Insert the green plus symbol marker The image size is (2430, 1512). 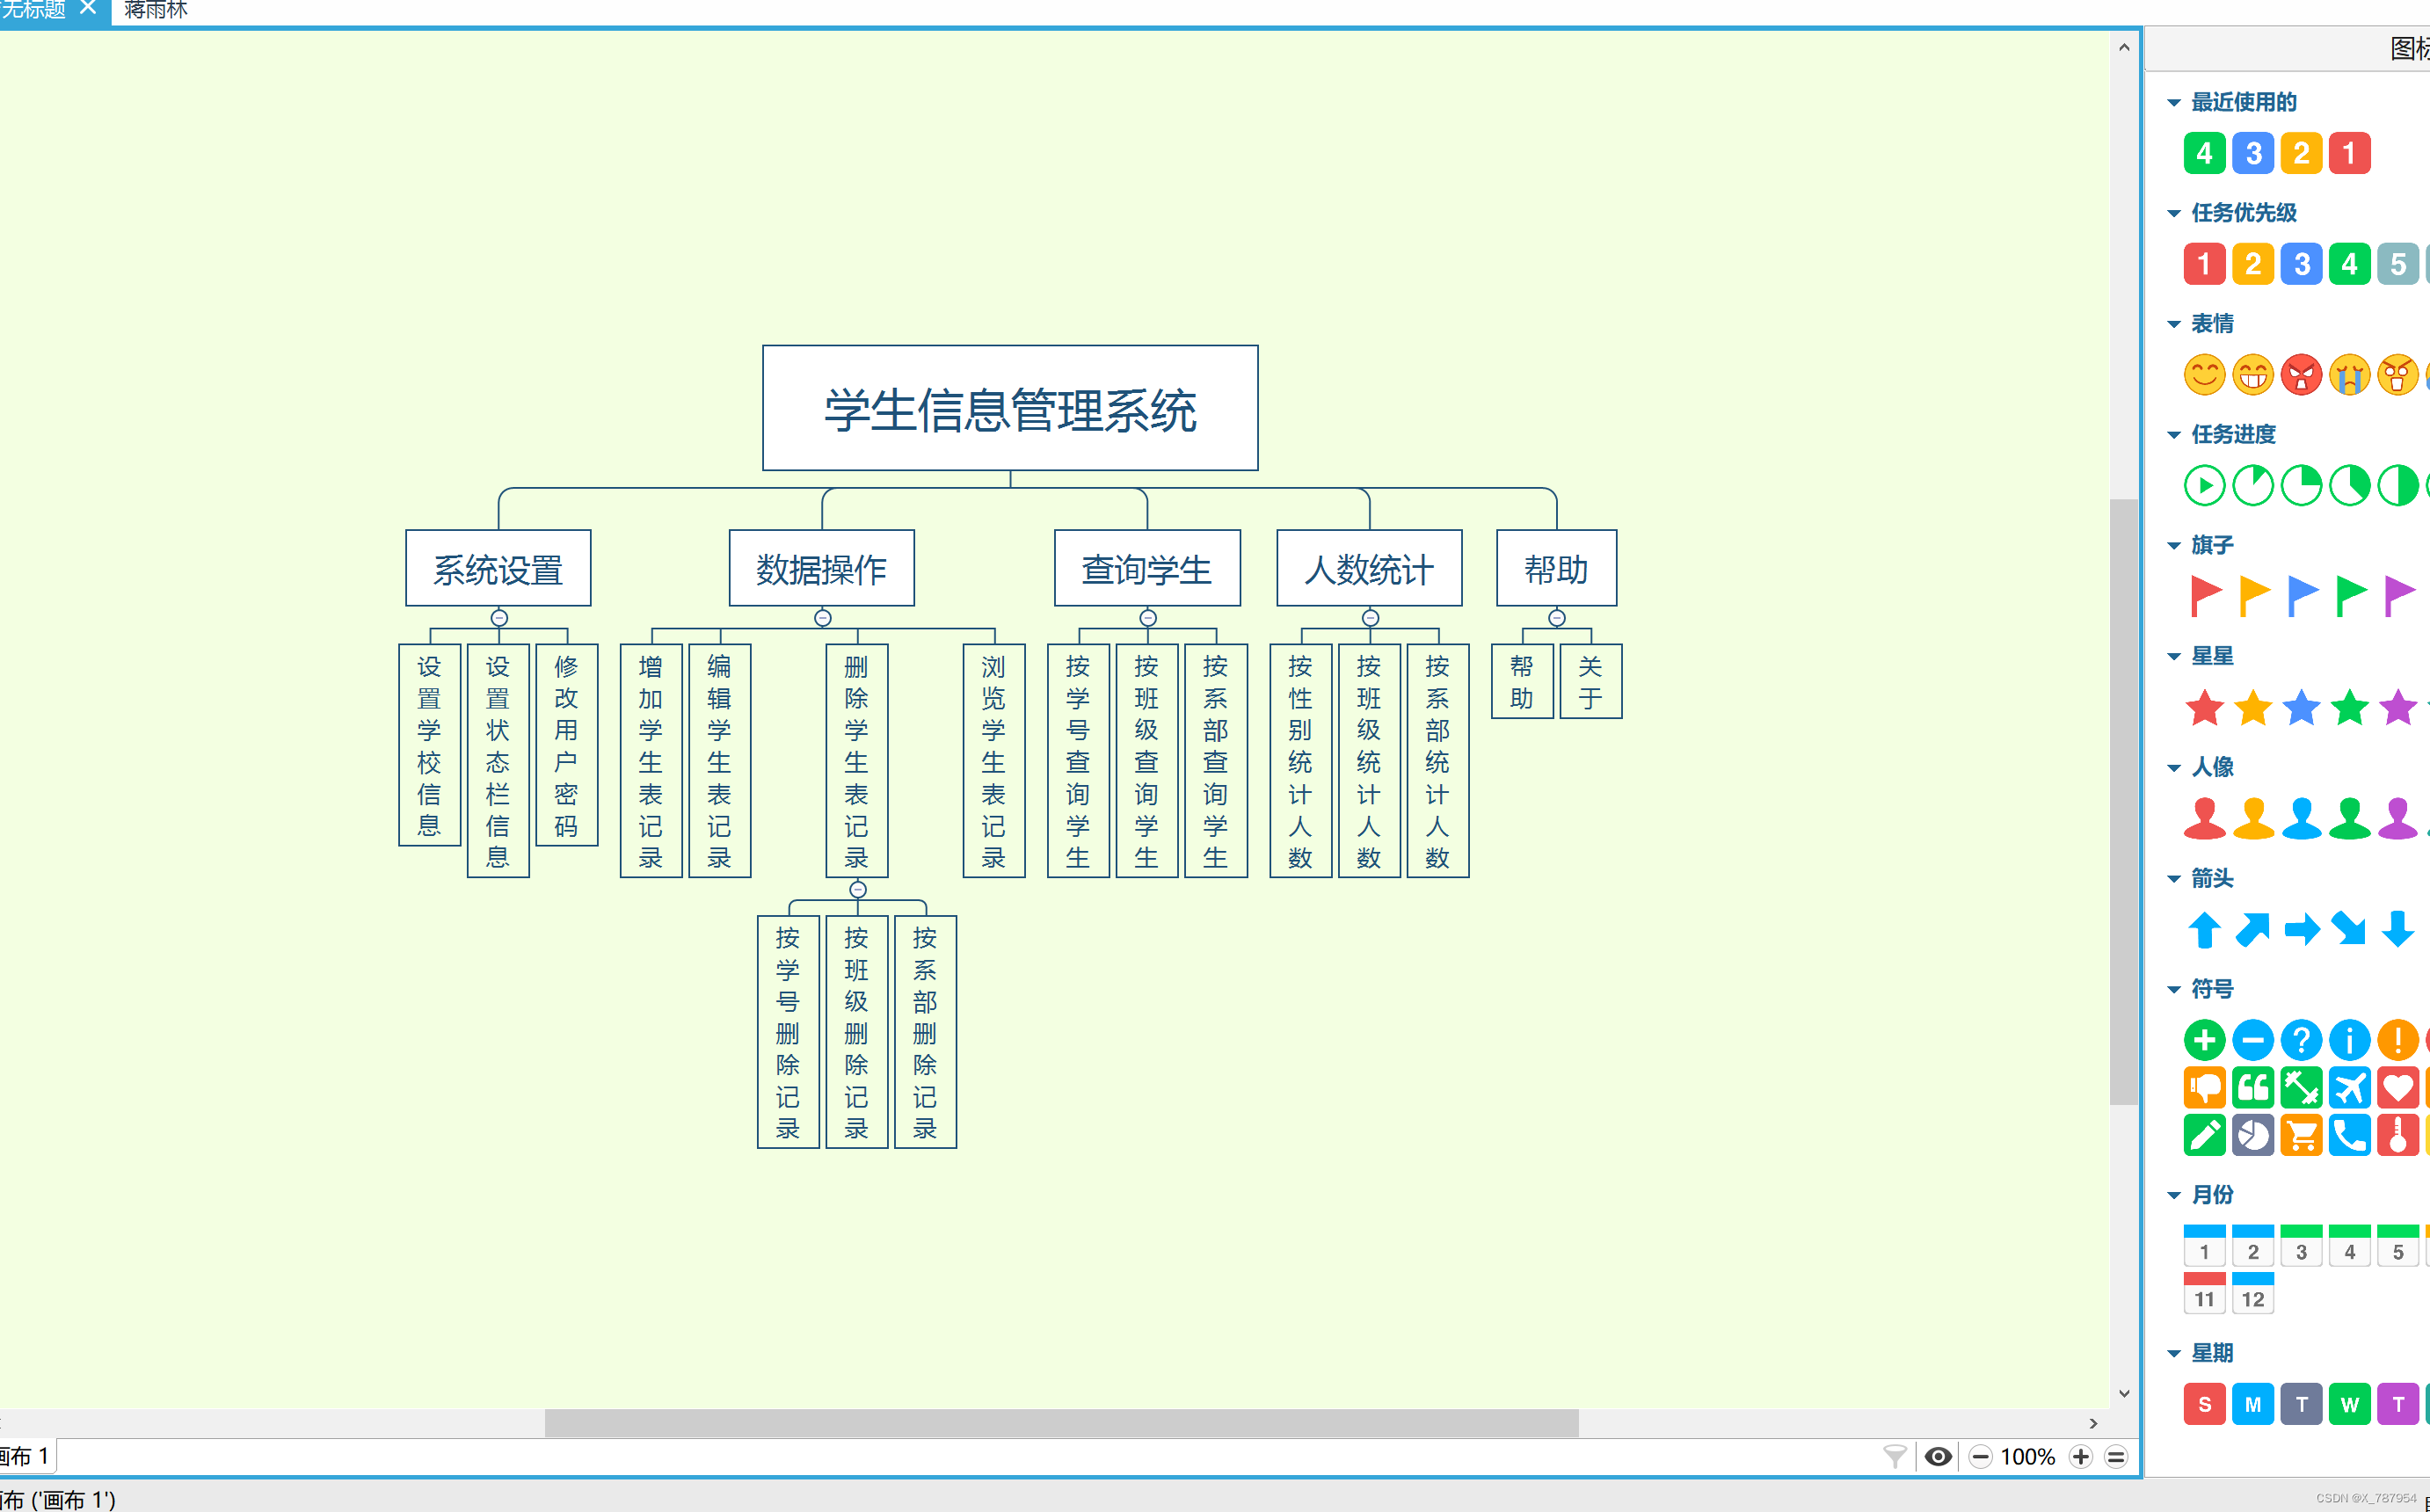point(2204,1040)
